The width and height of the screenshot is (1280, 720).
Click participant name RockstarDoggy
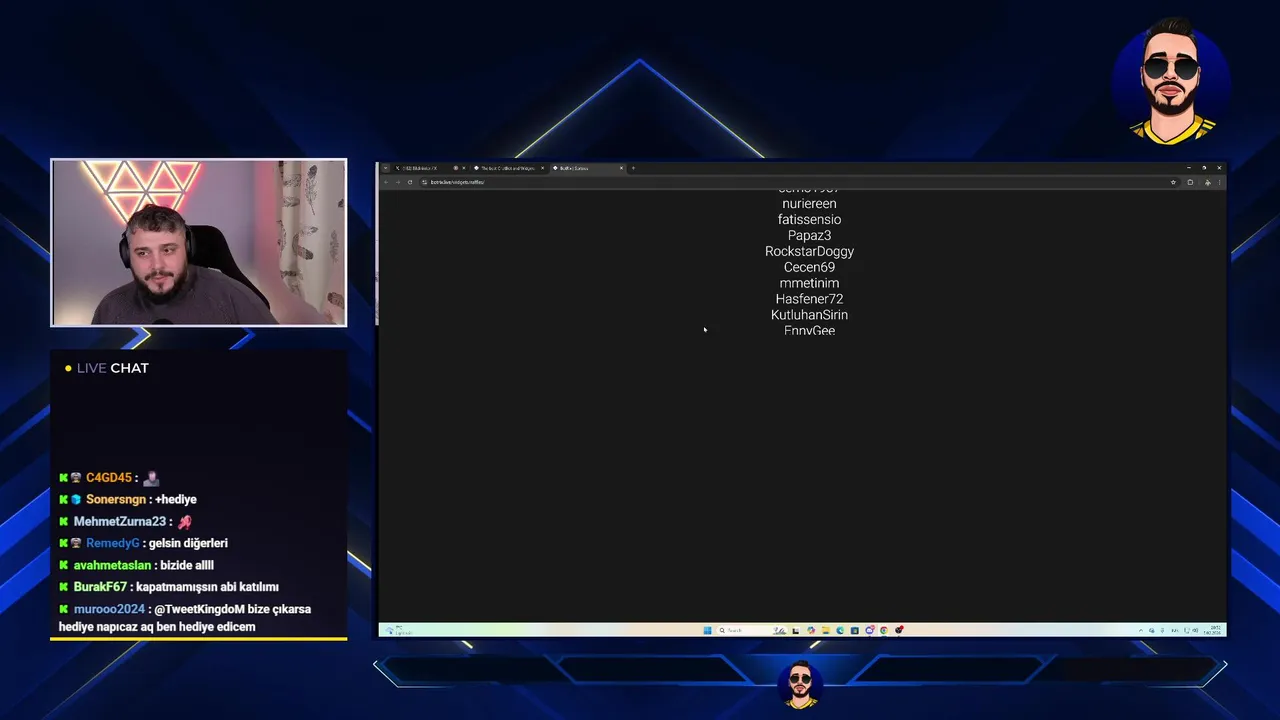pyautogui.click(x=809, y=252)
